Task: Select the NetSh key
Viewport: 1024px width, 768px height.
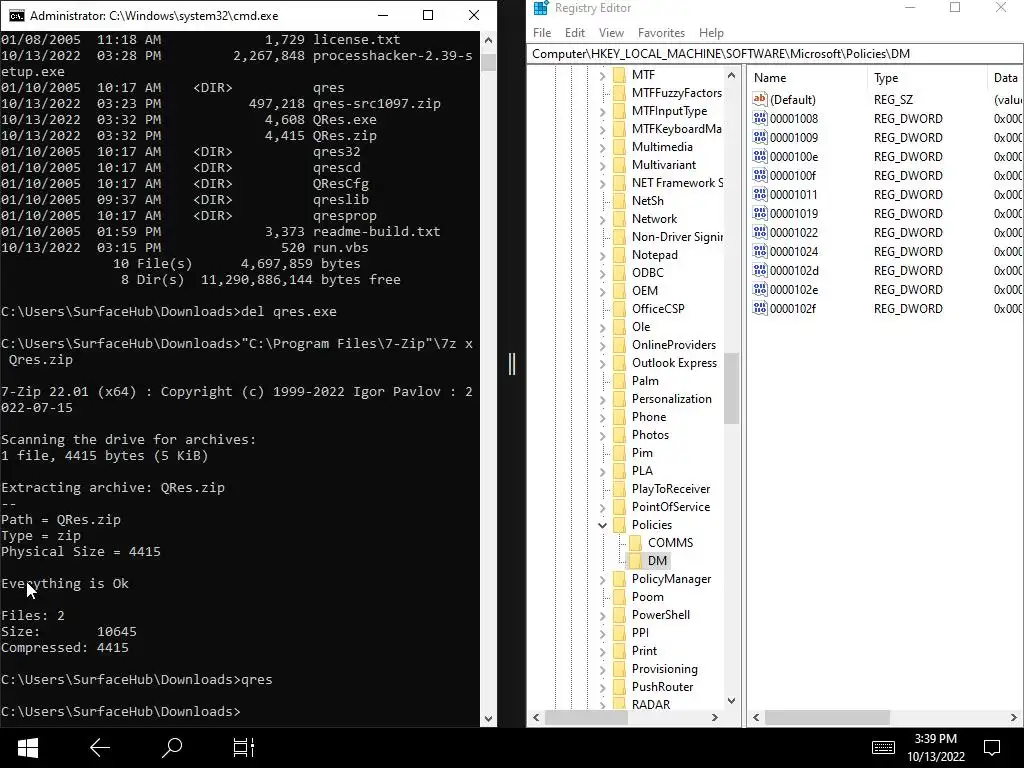Action: [x=647, y=200]
